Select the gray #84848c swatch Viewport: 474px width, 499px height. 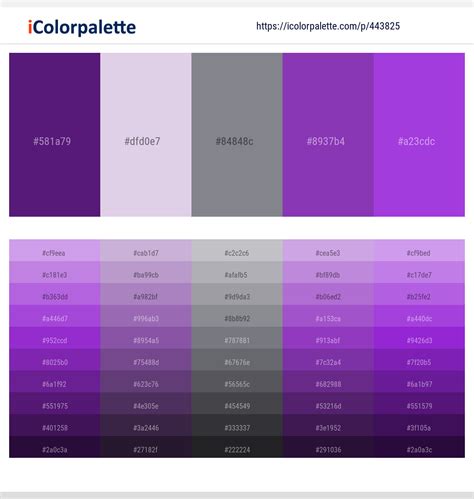click(x=237, y=135)
